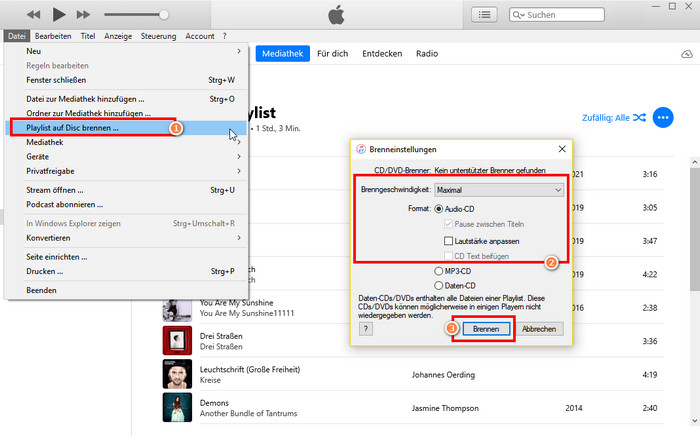Expand the Geräte submenu
This screenshot has height=436, width=700.
[127, 157]
